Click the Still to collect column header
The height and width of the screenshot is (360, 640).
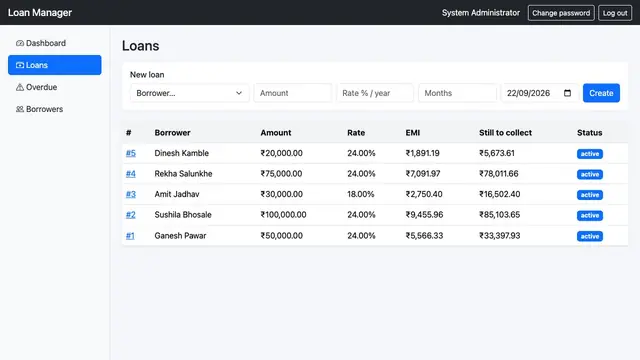tap(505, 133)
